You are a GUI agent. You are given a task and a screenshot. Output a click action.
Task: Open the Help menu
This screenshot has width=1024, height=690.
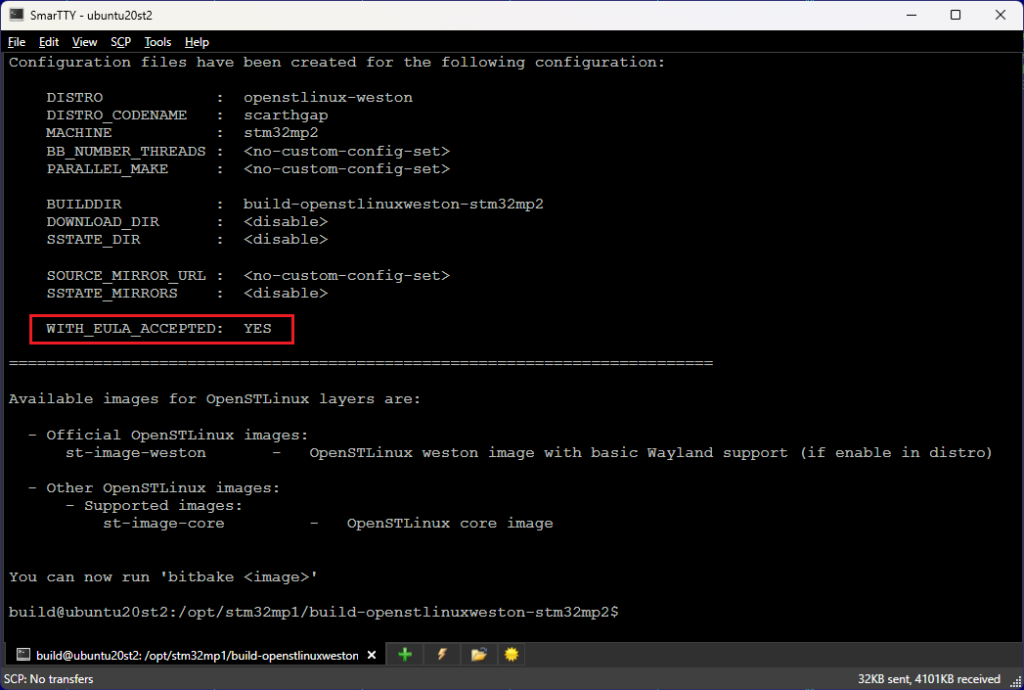coord(196,42)
